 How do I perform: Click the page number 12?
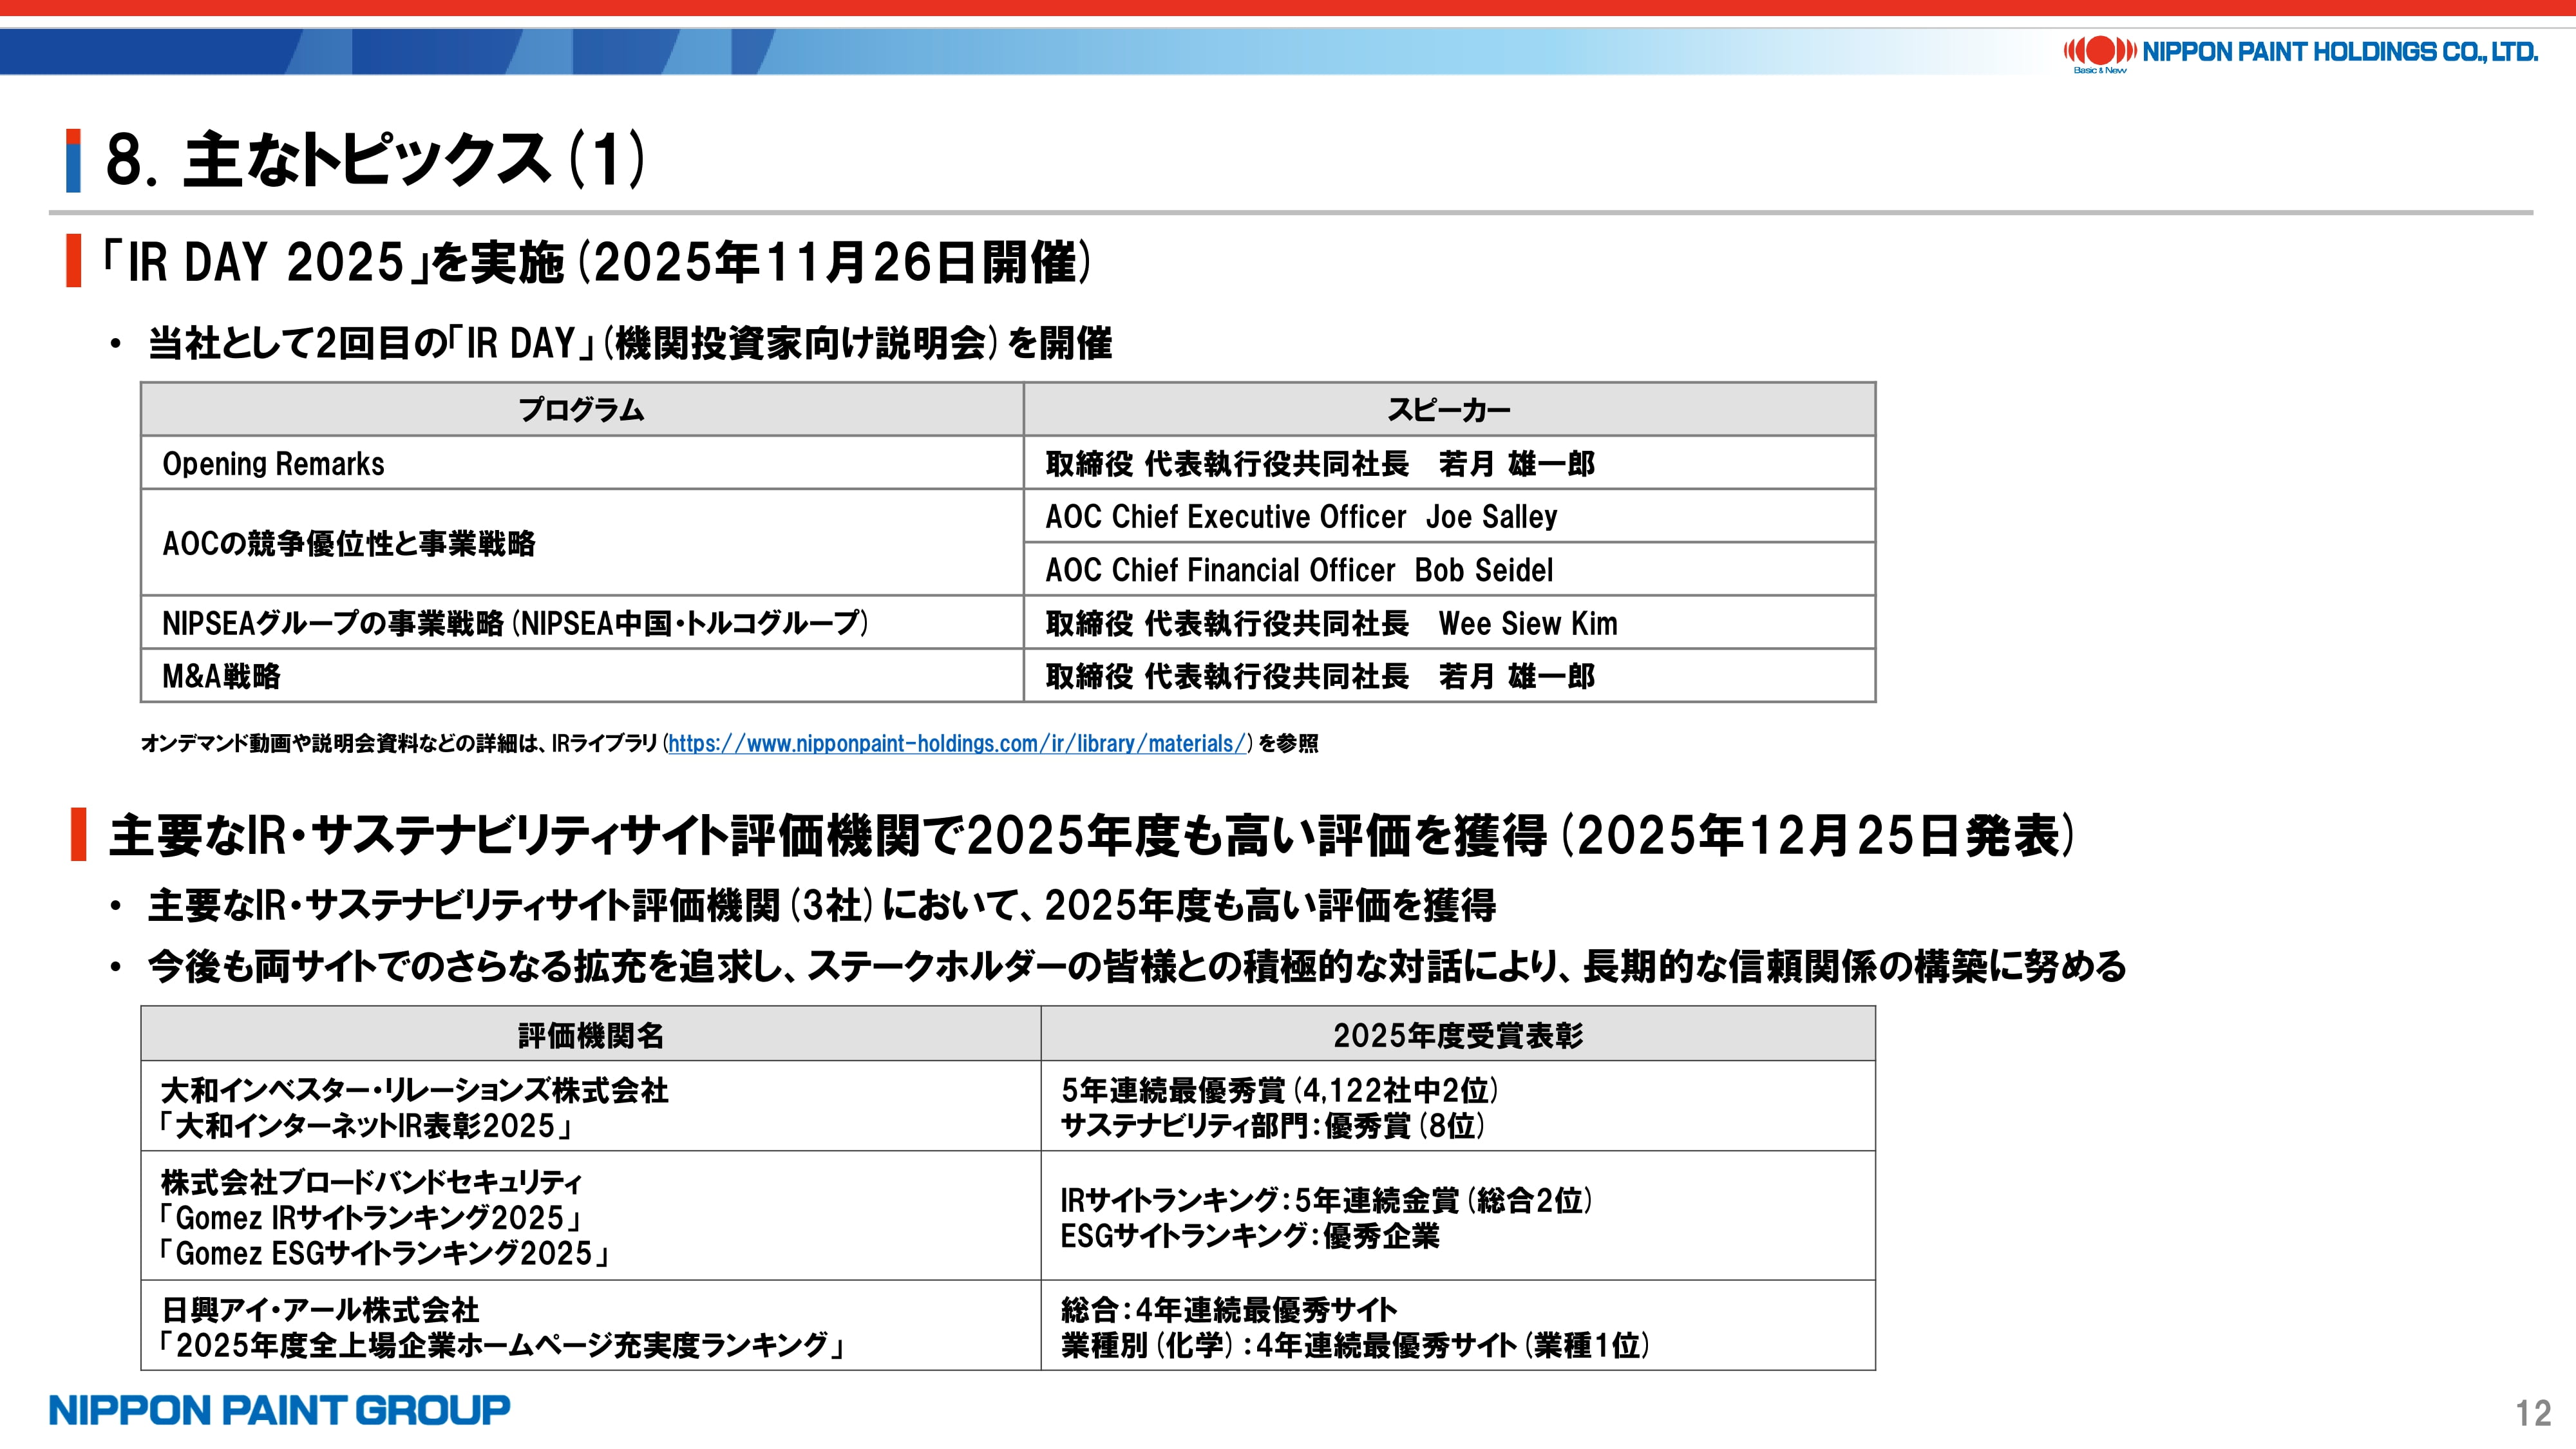click(2533, 1413)
